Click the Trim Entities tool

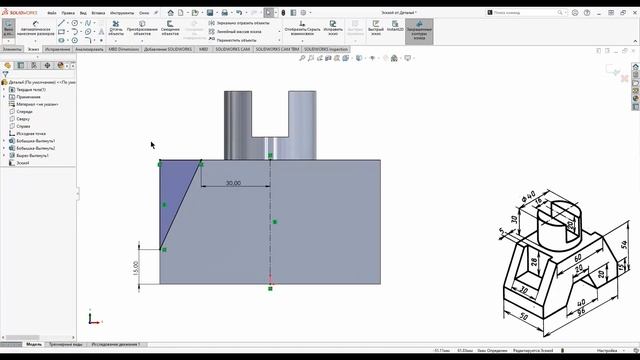click(x=116, y=28)
